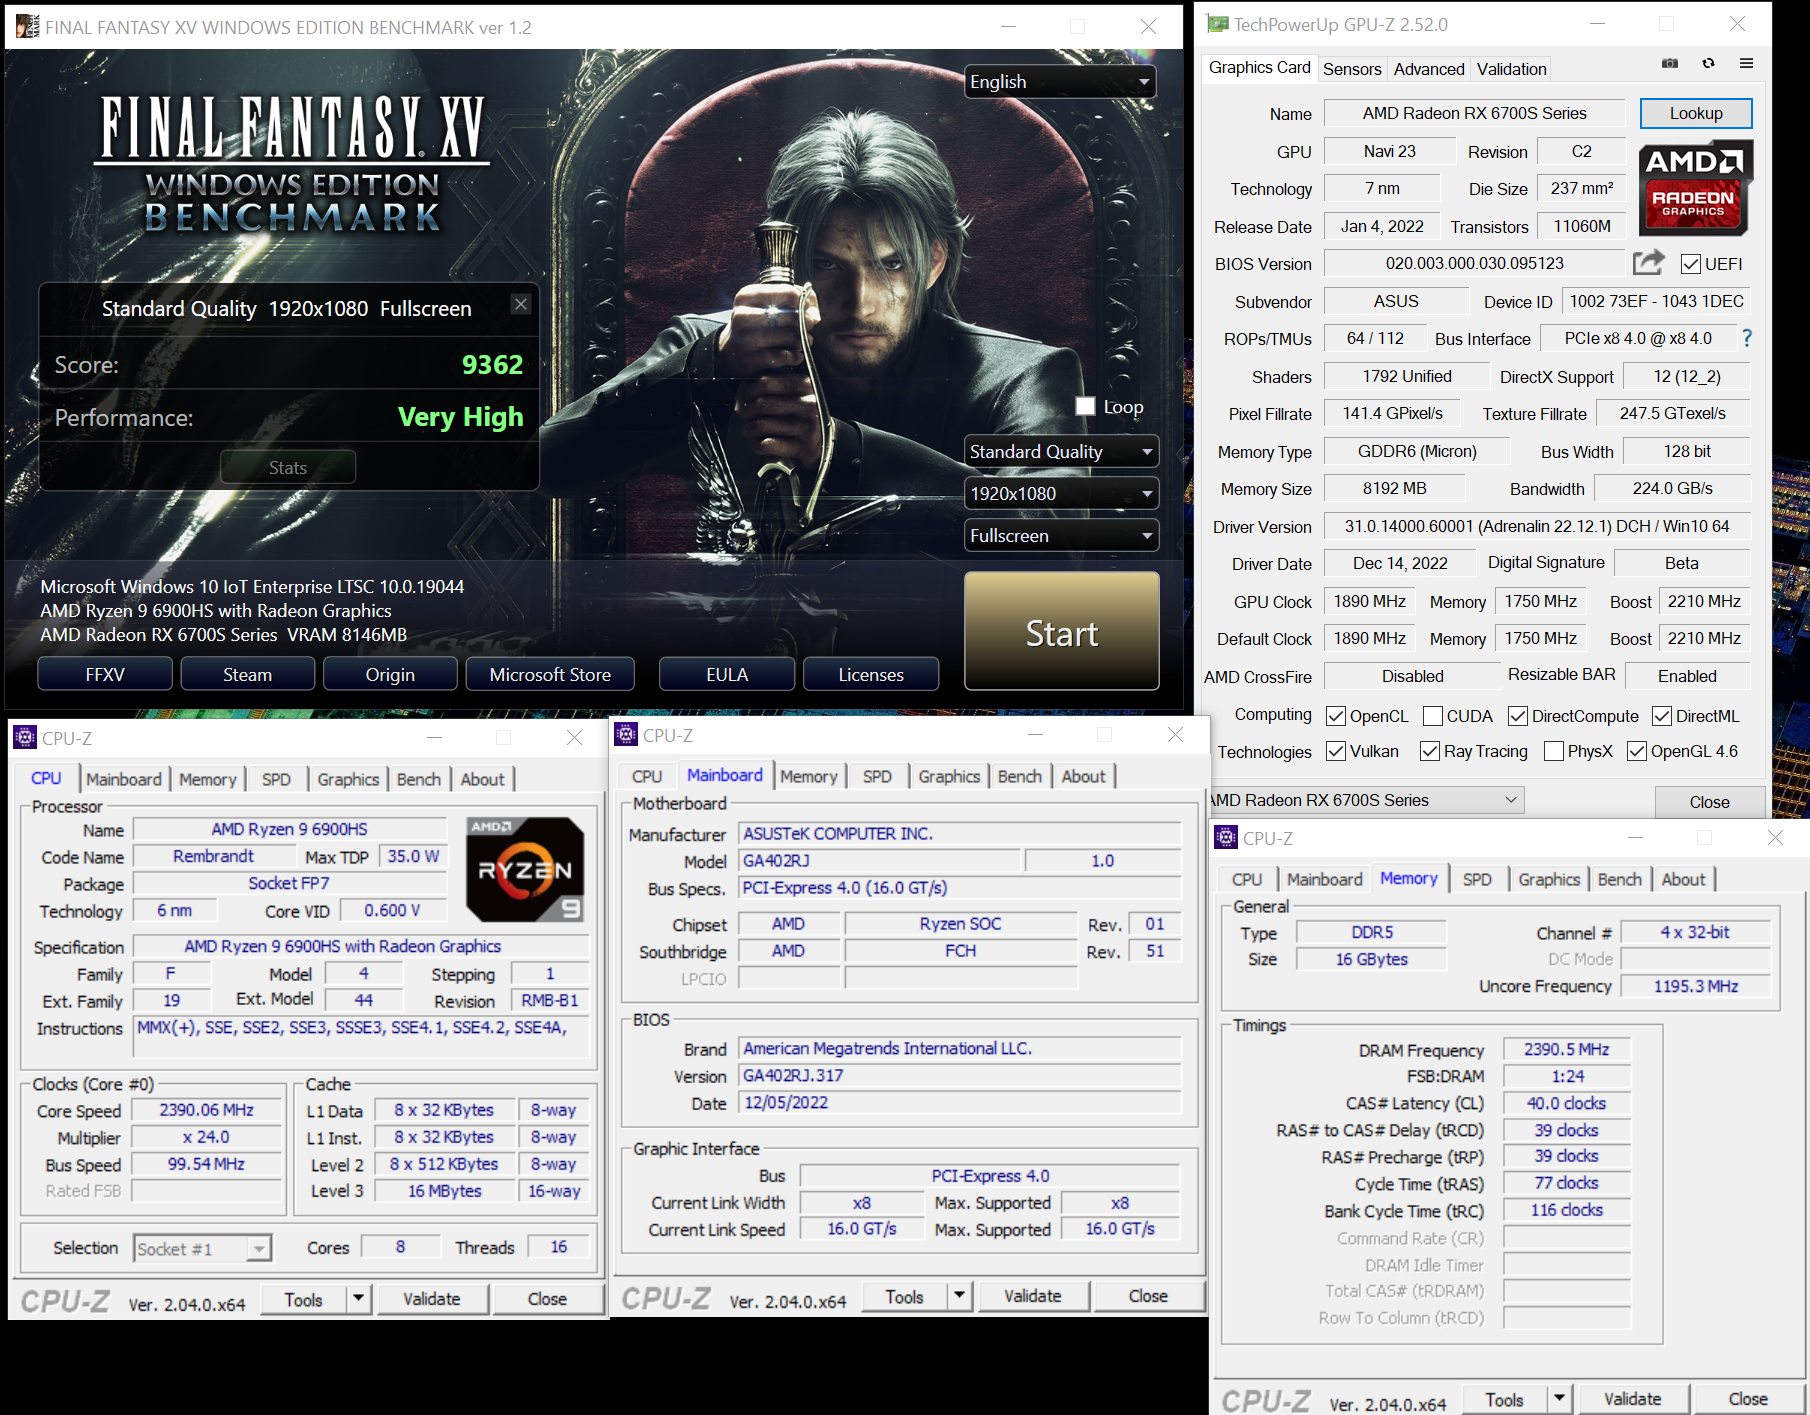
Task: Click Lookup button in GPU-Z
Action: coord(1696,113)
